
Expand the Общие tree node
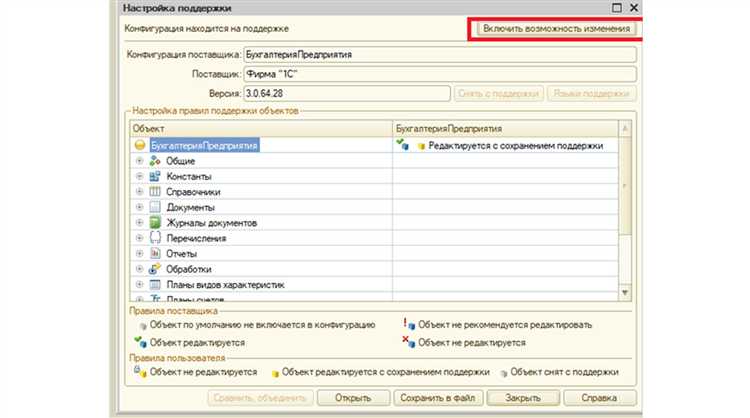tap(139, 161)
